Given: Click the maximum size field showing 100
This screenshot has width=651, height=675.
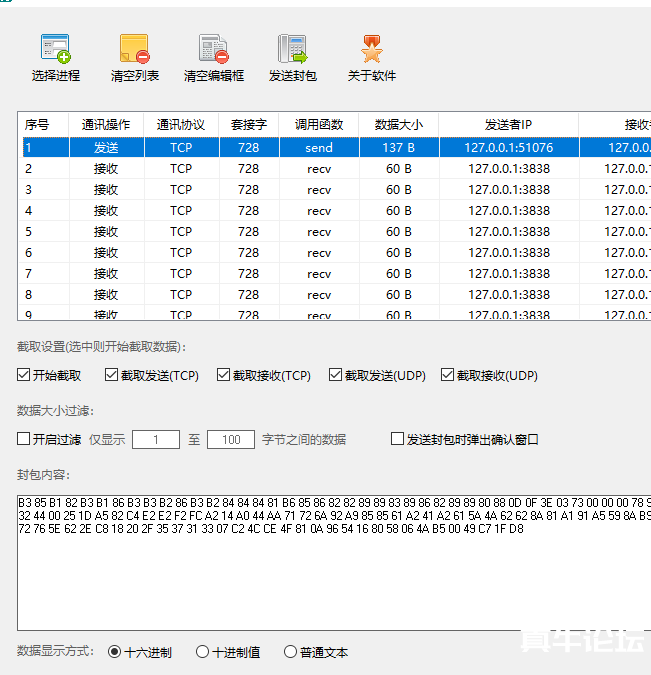Looking at the screenshot, I should (231, 440).
